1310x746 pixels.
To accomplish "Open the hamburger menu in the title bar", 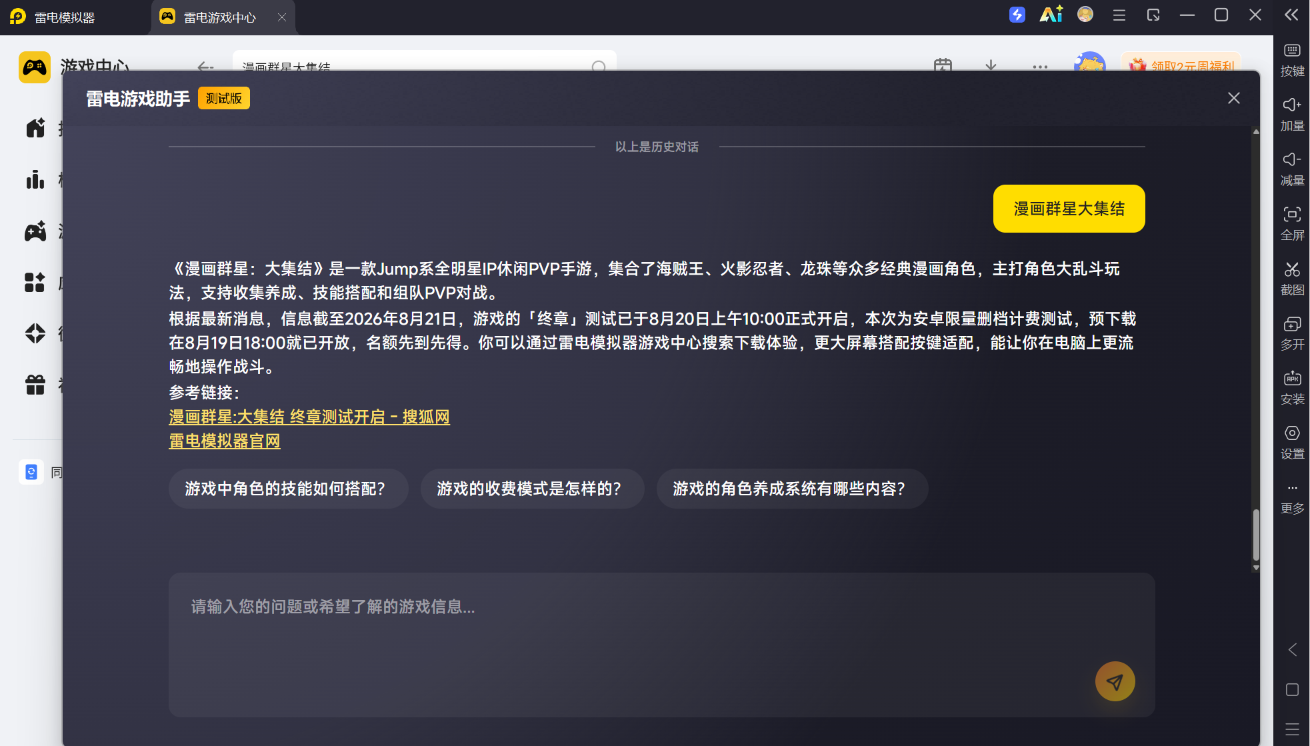I will [x=1119, y=15].
